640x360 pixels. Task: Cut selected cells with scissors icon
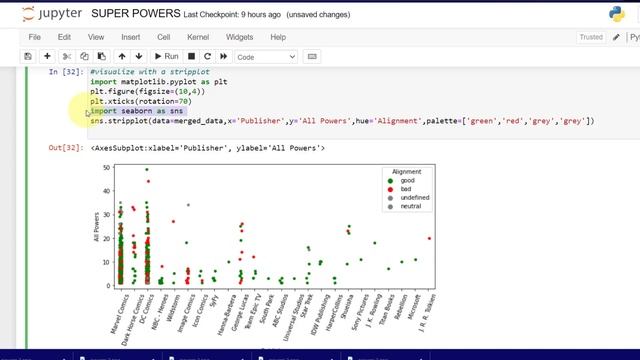(67, 57)
